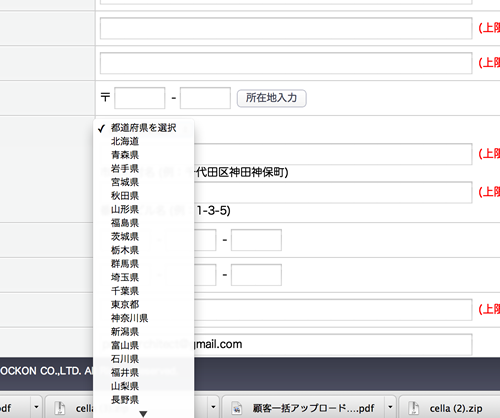This screenshot has width=500, height=418.
Task: Focus the second postal code field
Action: (x=205, y=98)
